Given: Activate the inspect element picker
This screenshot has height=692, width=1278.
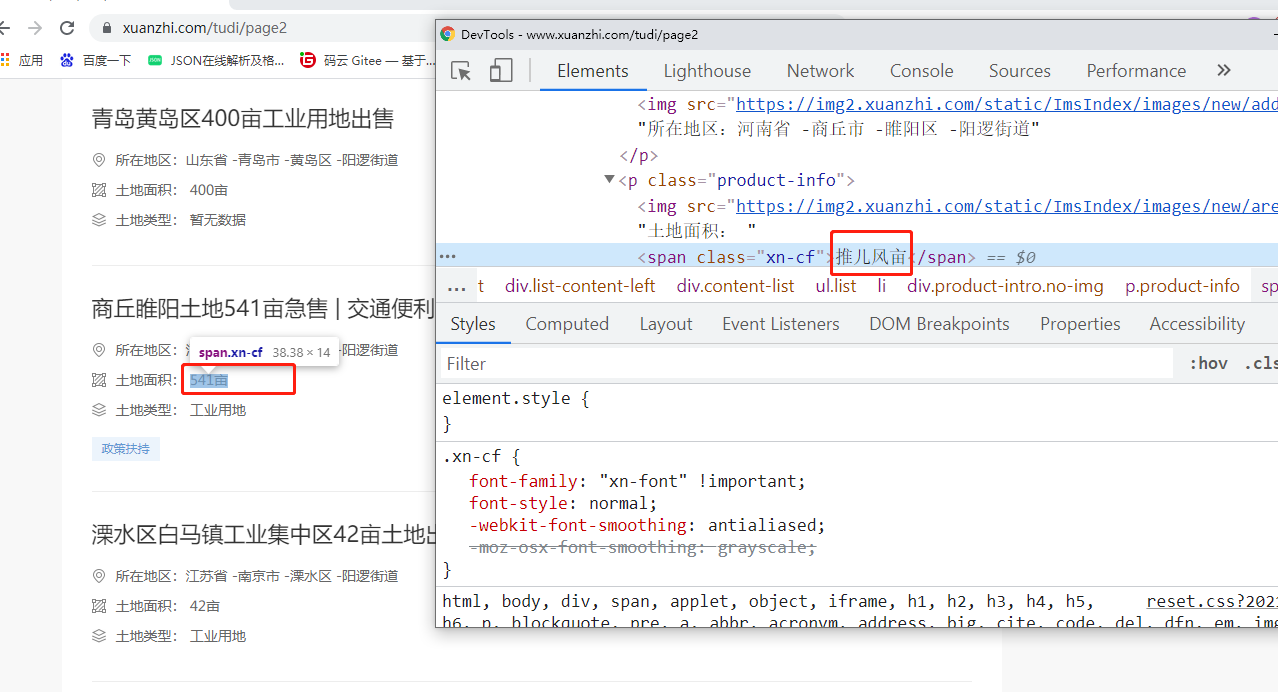Looking at the screenshot, I should pos(461,71).
